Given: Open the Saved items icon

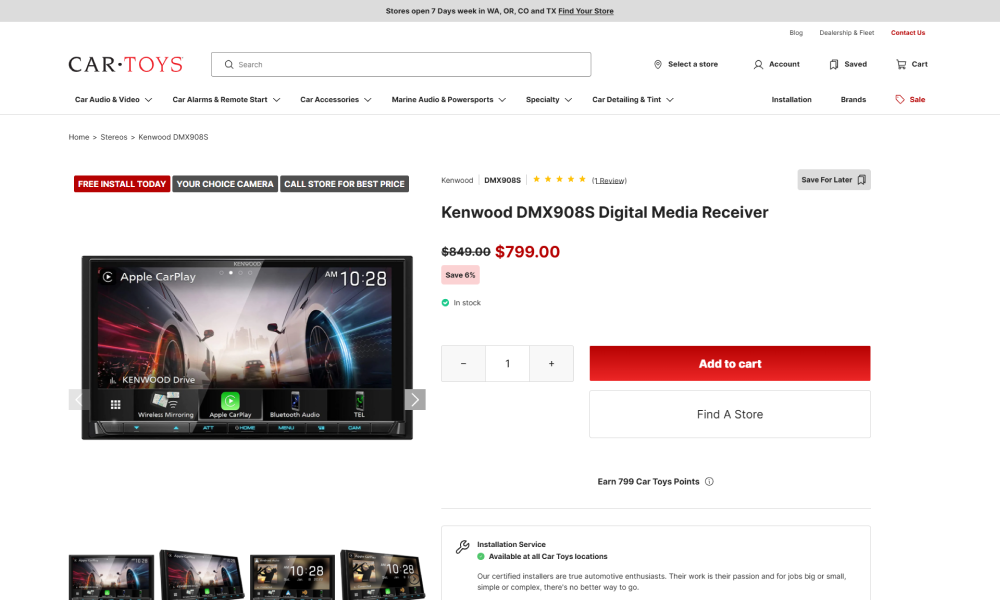Looking at the screenshot, I should [x=834, y=64].
